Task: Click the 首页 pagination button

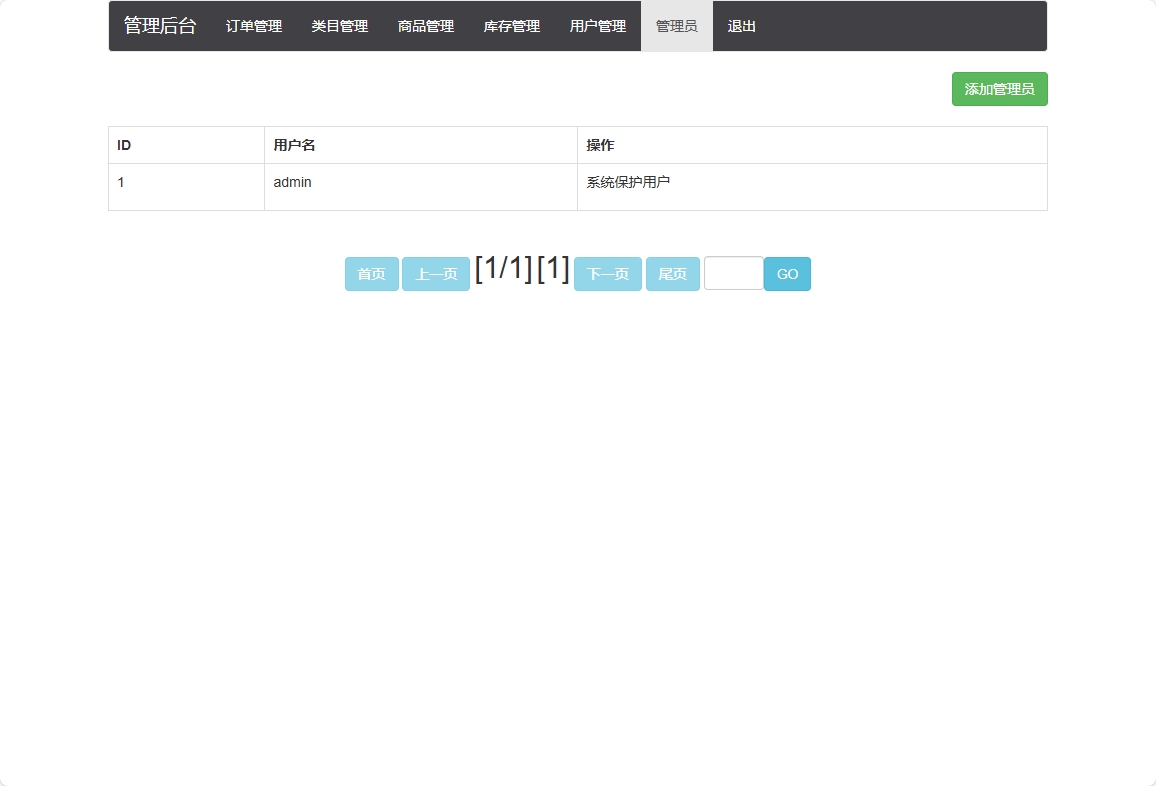Action: [371, 273]
